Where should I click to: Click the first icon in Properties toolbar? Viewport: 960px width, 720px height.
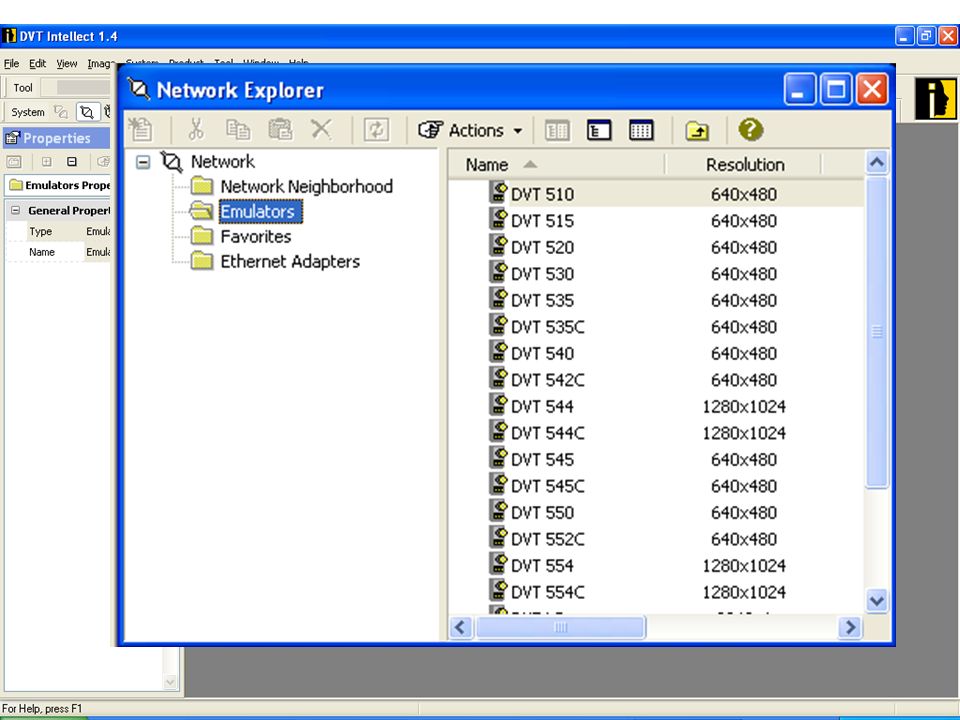click(14, 162)
